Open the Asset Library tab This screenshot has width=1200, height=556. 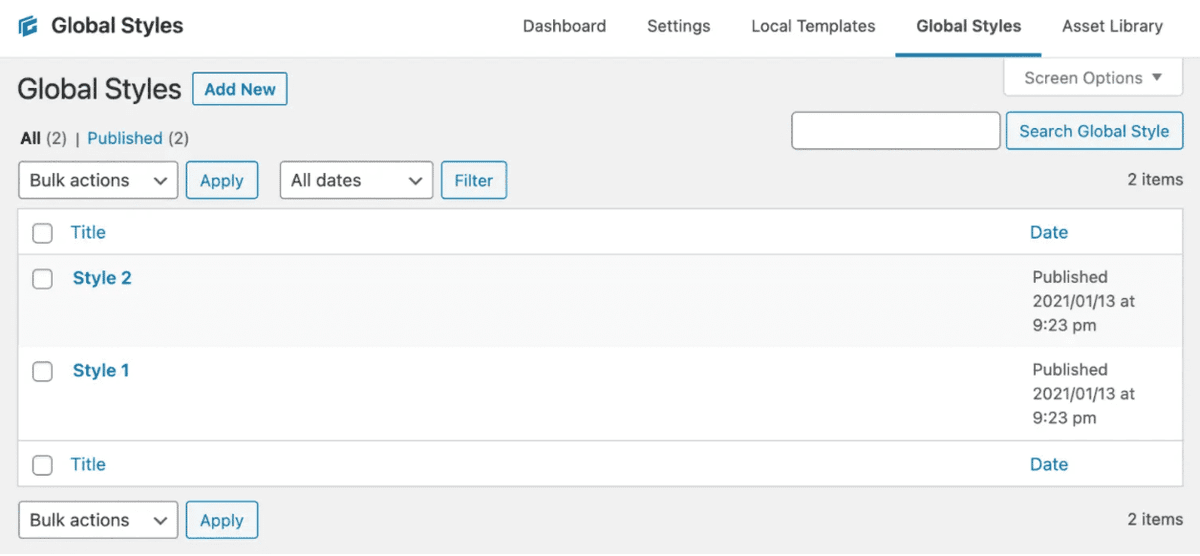pyautogui.click(x=1112, y=27)
